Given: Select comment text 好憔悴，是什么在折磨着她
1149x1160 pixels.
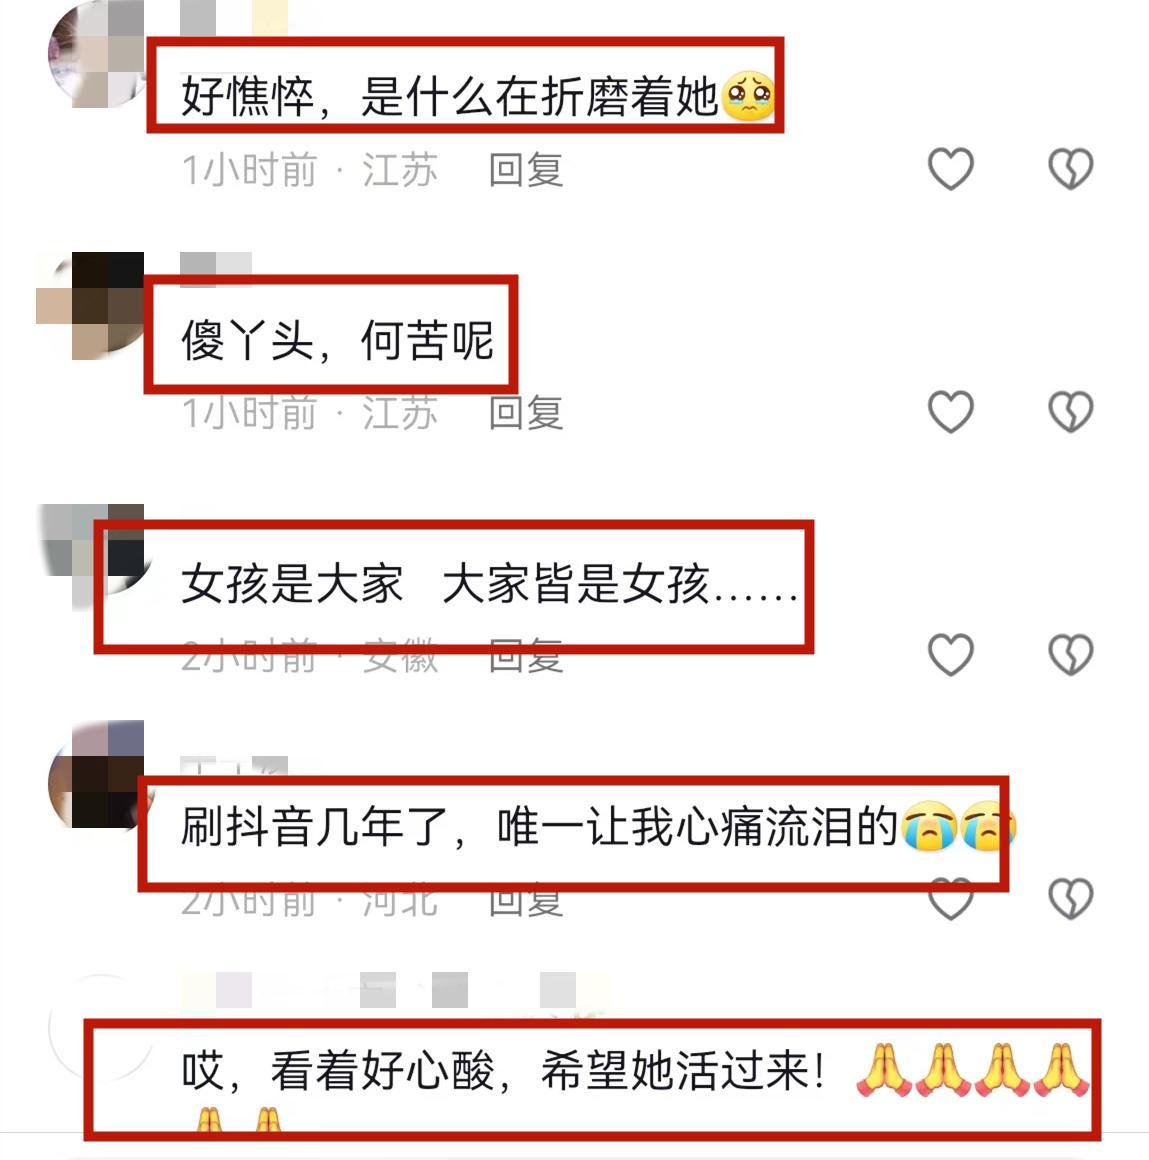Looking at the screenshot, I should pos(449,97).
